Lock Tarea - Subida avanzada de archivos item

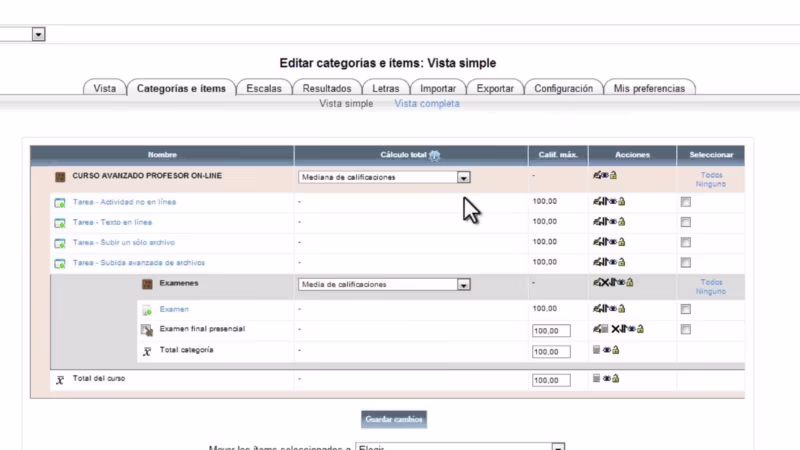coord(621,262)
